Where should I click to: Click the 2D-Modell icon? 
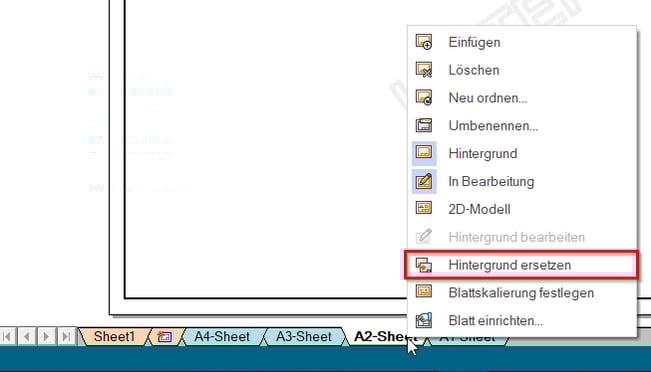(424, 208)
